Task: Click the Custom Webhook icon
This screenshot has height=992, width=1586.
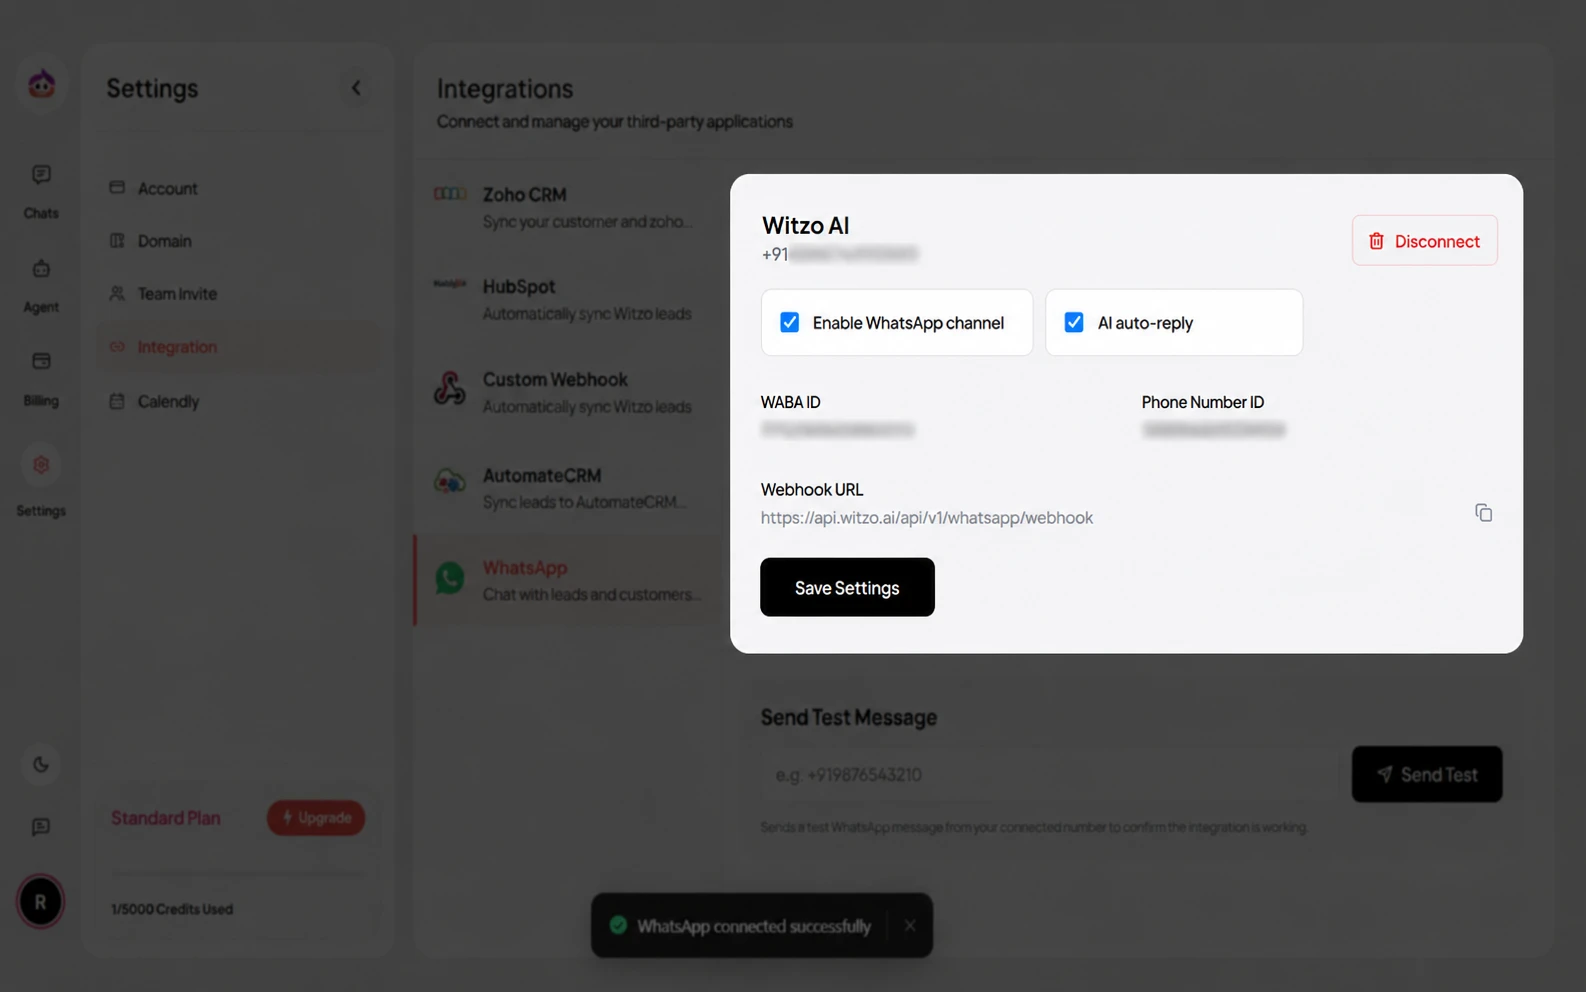Action: pos(450,388)
